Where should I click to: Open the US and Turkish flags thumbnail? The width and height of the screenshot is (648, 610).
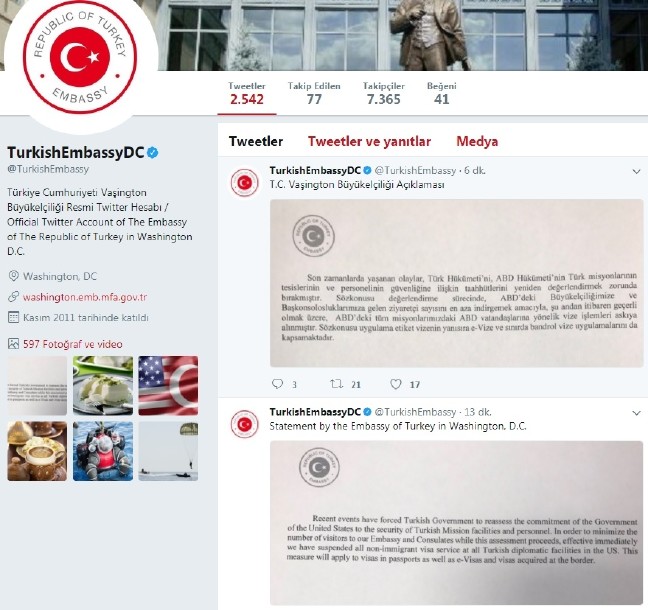[x=168, y=386]
